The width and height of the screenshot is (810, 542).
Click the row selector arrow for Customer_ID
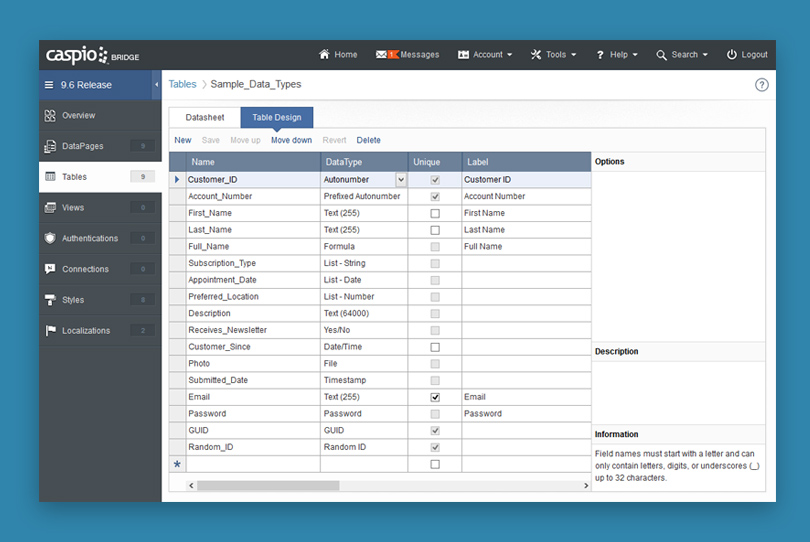pyautogui.click(x=177, y=179)
